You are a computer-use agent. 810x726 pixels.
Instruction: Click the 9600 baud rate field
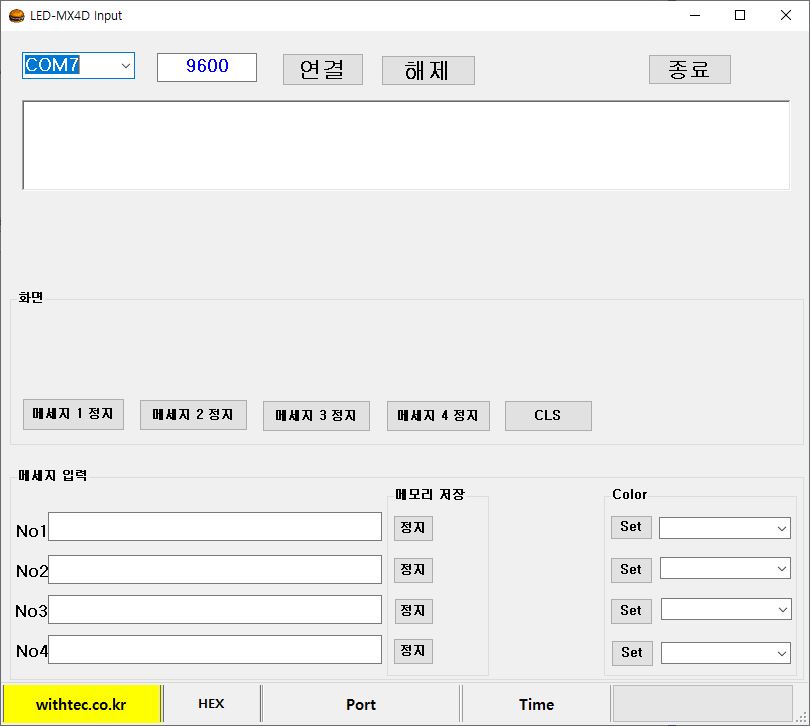(207, 67)
